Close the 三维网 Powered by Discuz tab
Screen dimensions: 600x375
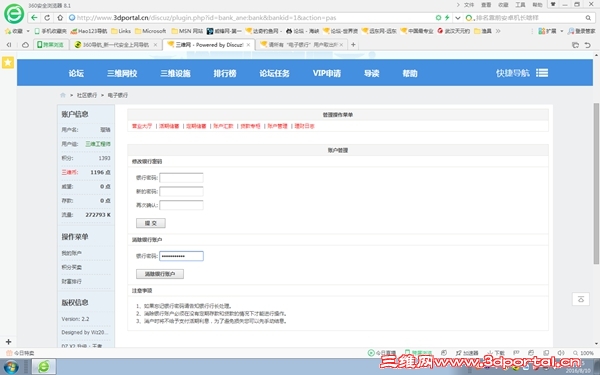pyautogui.click(x=248, y=45)
